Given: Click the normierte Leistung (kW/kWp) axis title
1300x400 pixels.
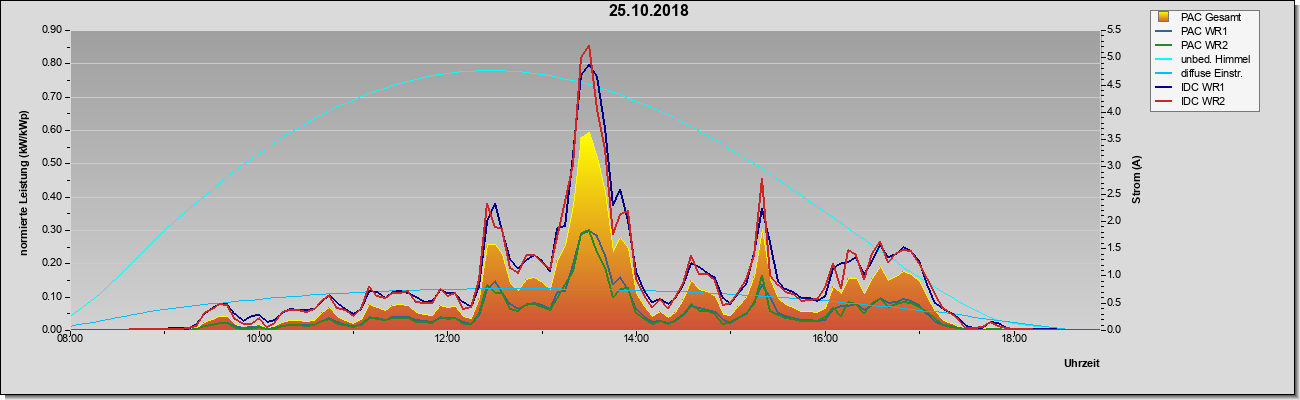Looking at the screenshot, I should (x=23, y=180).
